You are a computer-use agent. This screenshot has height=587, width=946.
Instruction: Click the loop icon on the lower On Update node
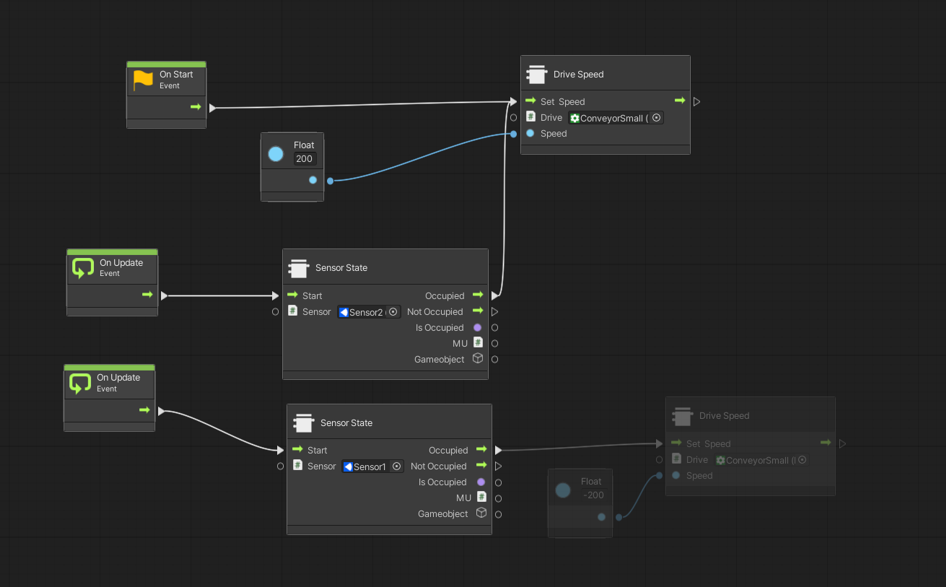pos(80,383)
